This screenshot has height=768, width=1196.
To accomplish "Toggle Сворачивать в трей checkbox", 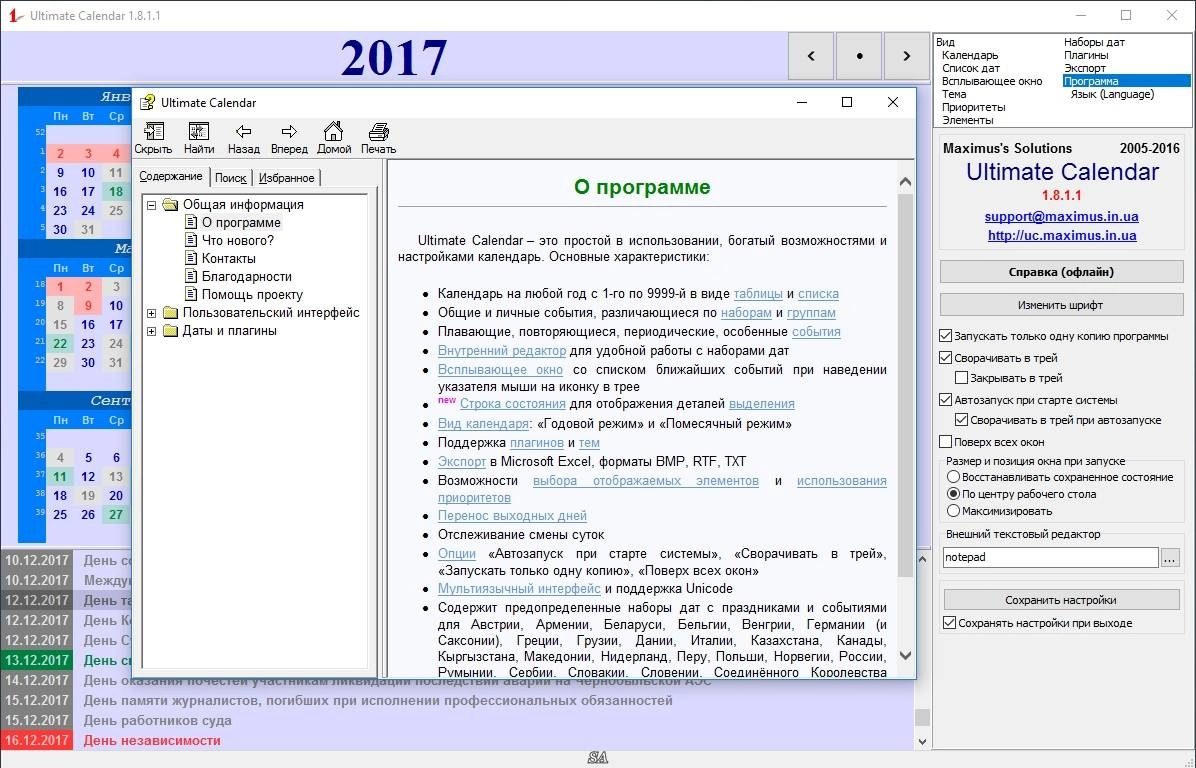I will 946,358.
